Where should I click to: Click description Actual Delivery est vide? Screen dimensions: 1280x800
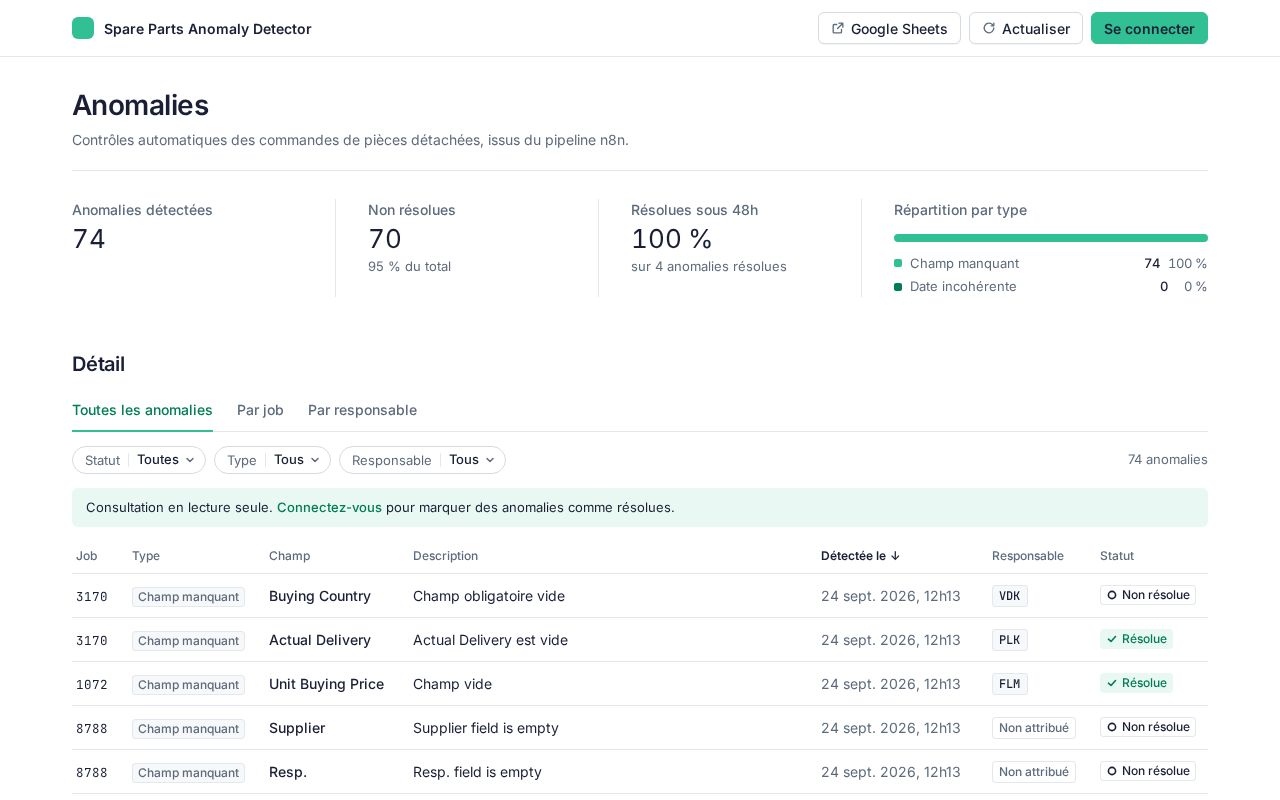tap(491, 640)
